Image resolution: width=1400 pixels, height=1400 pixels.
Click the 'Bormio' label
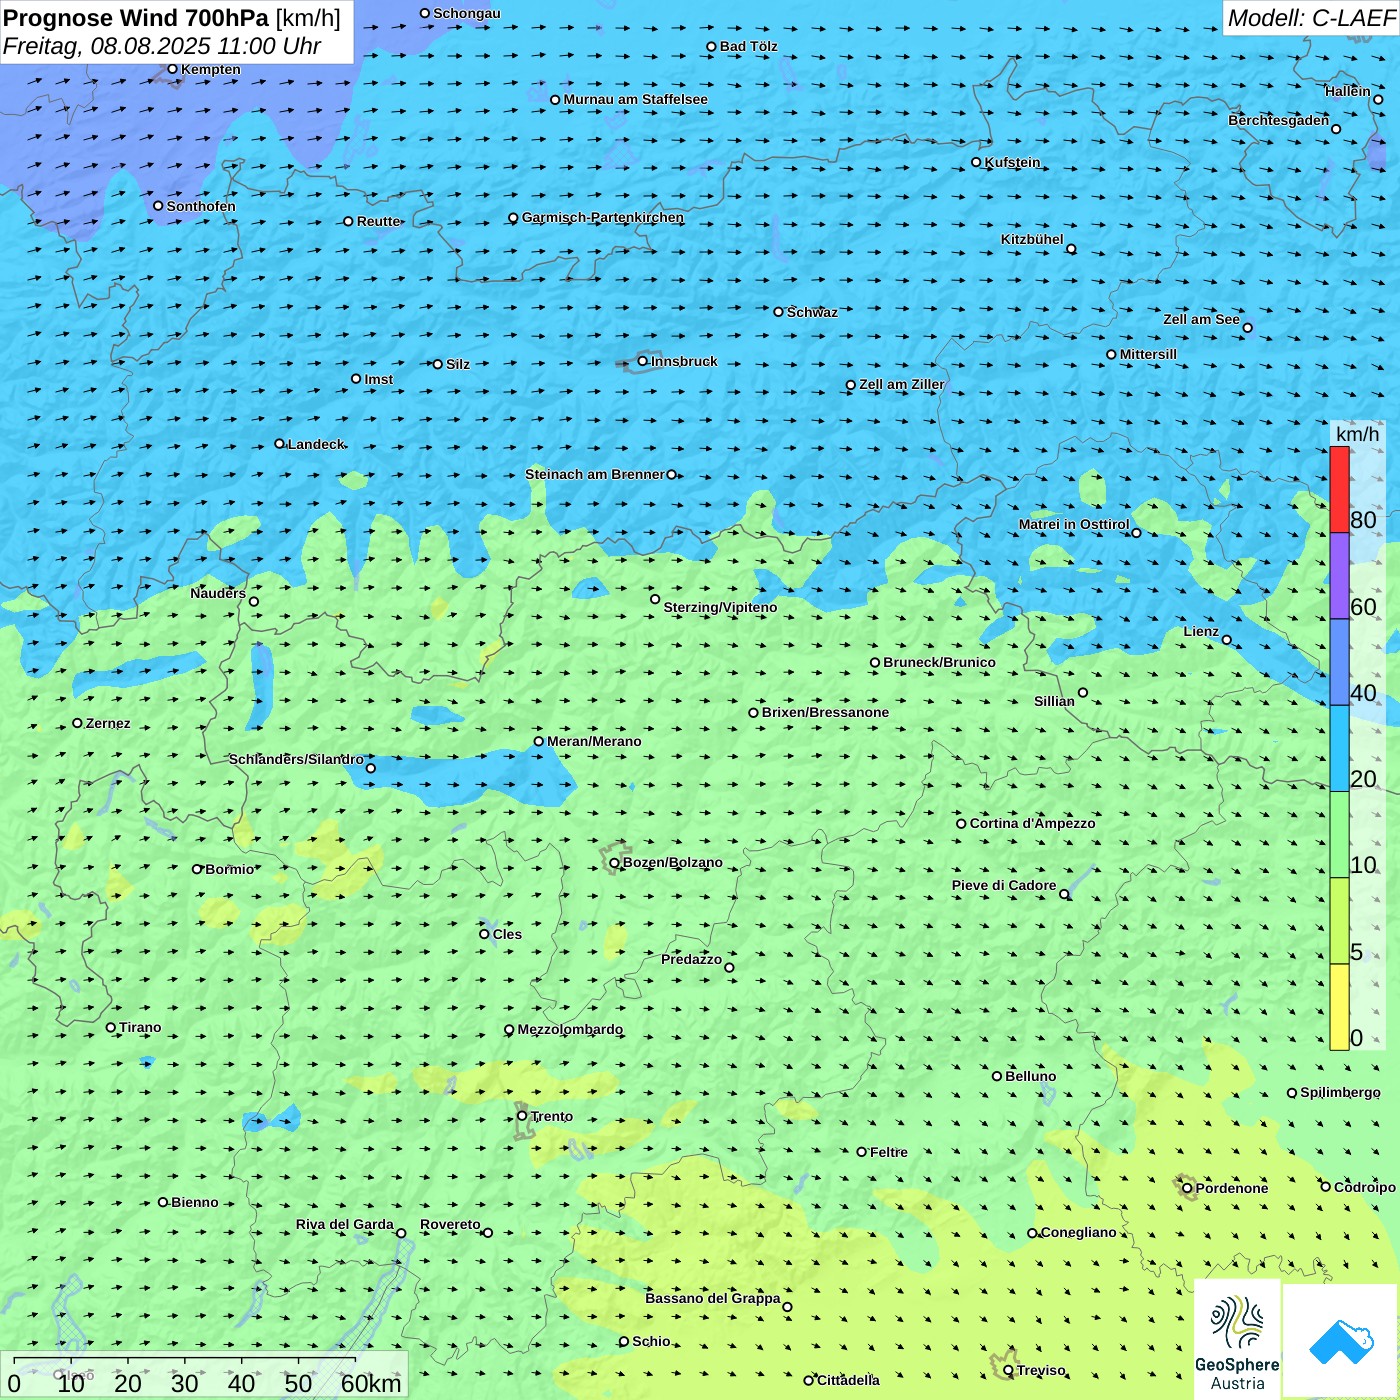pyautogui.click(x=230, y=869)
